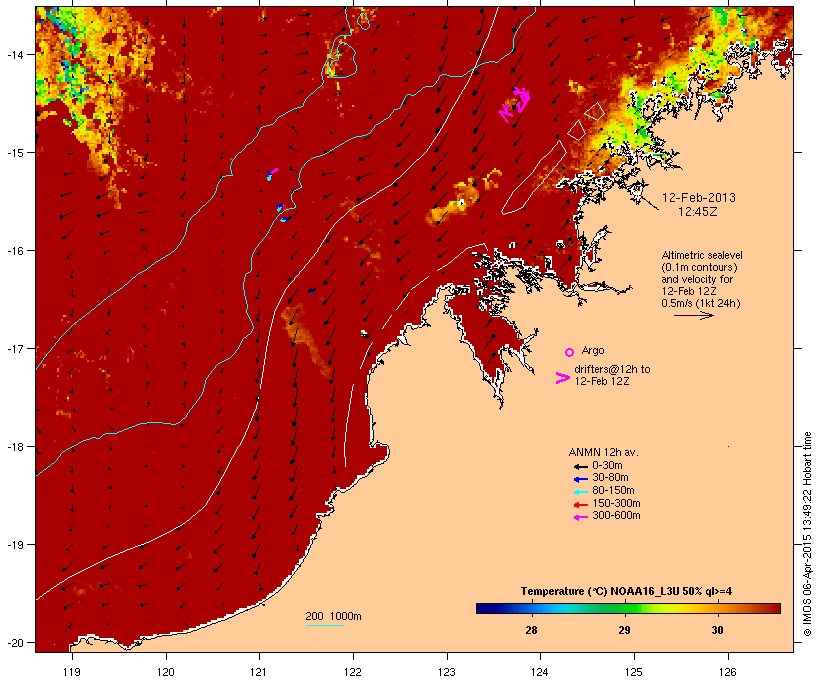
Task: Click latitude axis label -19
Action: point(14,545)
